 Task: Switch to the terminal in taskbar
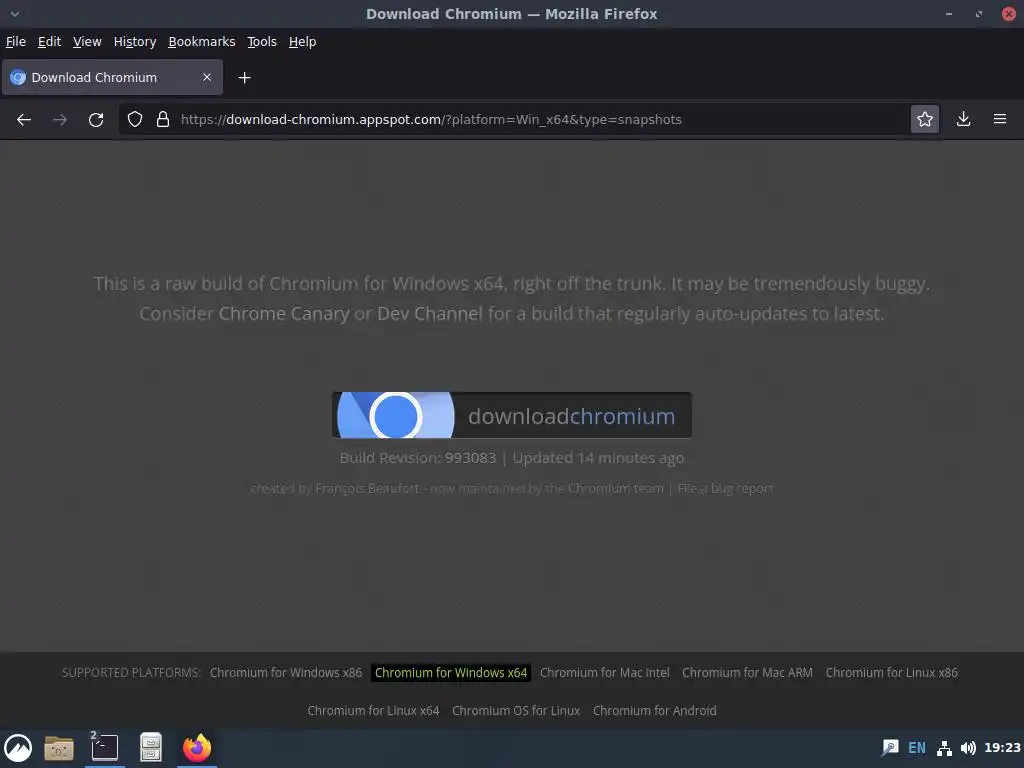[x=104, y=748]
